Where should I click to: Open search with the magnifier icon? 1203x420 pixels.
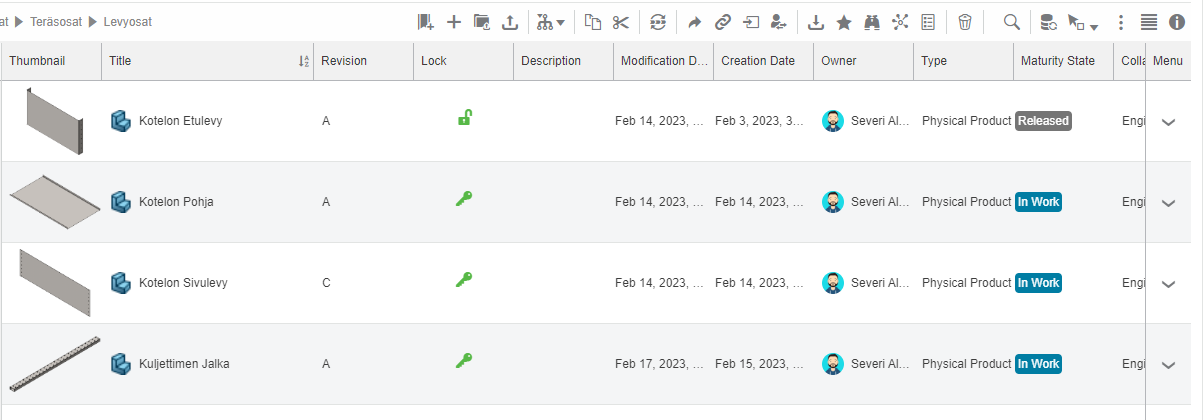click(1012, 21)
